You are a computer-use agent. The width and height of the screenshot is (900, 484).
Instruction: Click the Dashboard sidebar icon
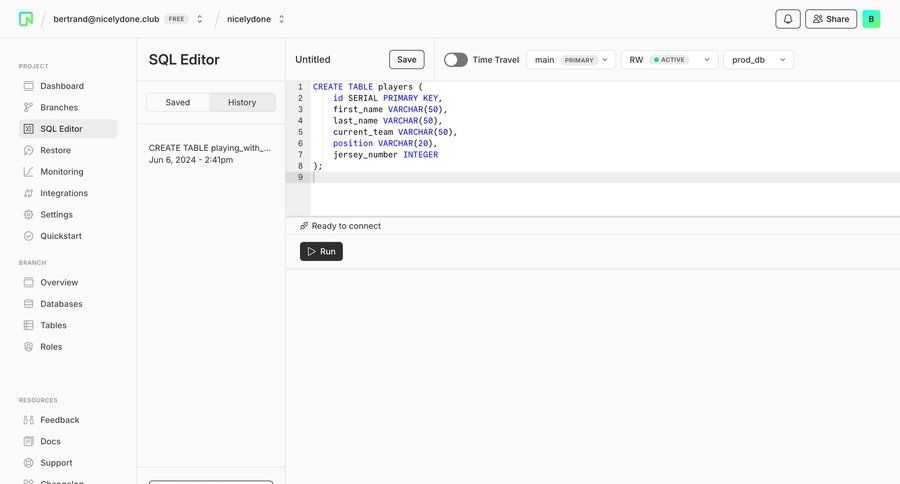29,86
